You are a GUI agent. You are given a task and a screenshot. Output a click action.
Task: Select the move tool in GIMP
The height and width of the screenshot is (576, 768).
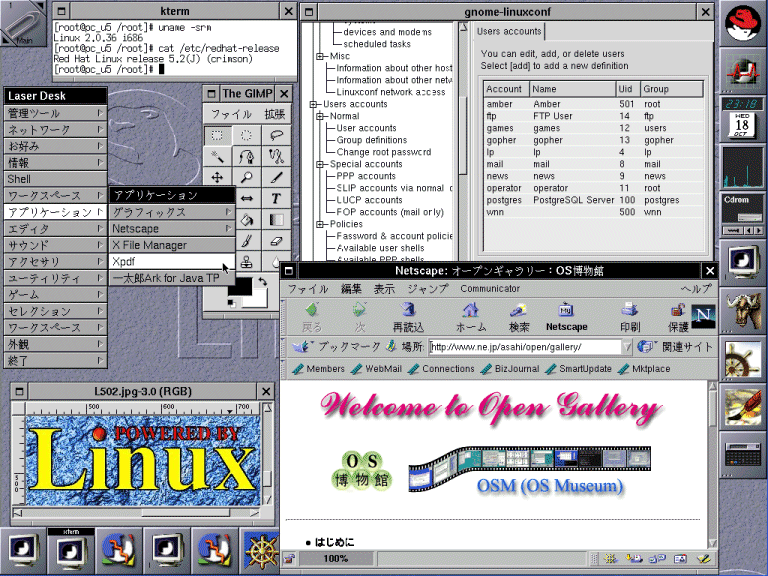click(x=217, y=177)
